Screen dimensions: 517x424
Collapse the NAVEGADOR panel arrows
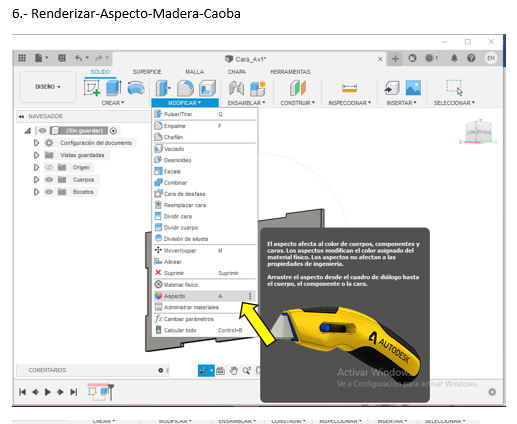click(21, 116)
